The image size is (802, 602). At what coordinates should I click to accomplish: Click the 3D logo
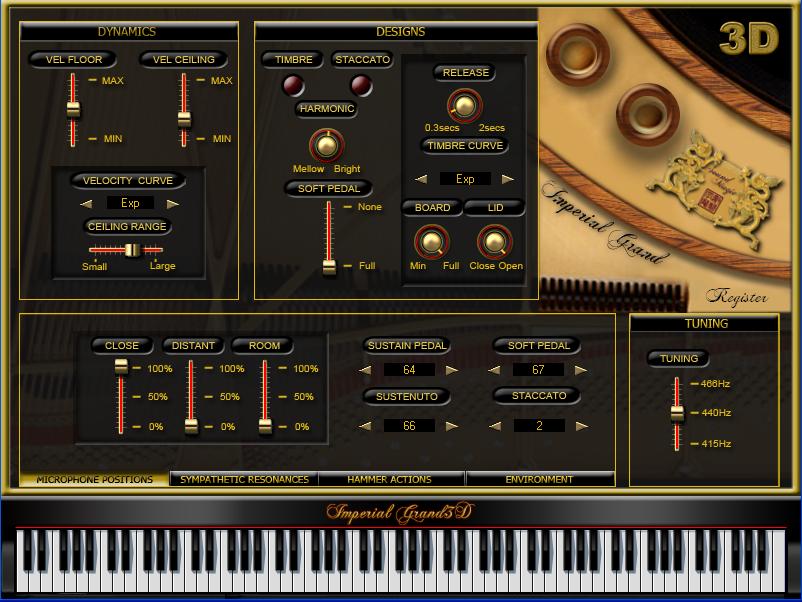748,39
